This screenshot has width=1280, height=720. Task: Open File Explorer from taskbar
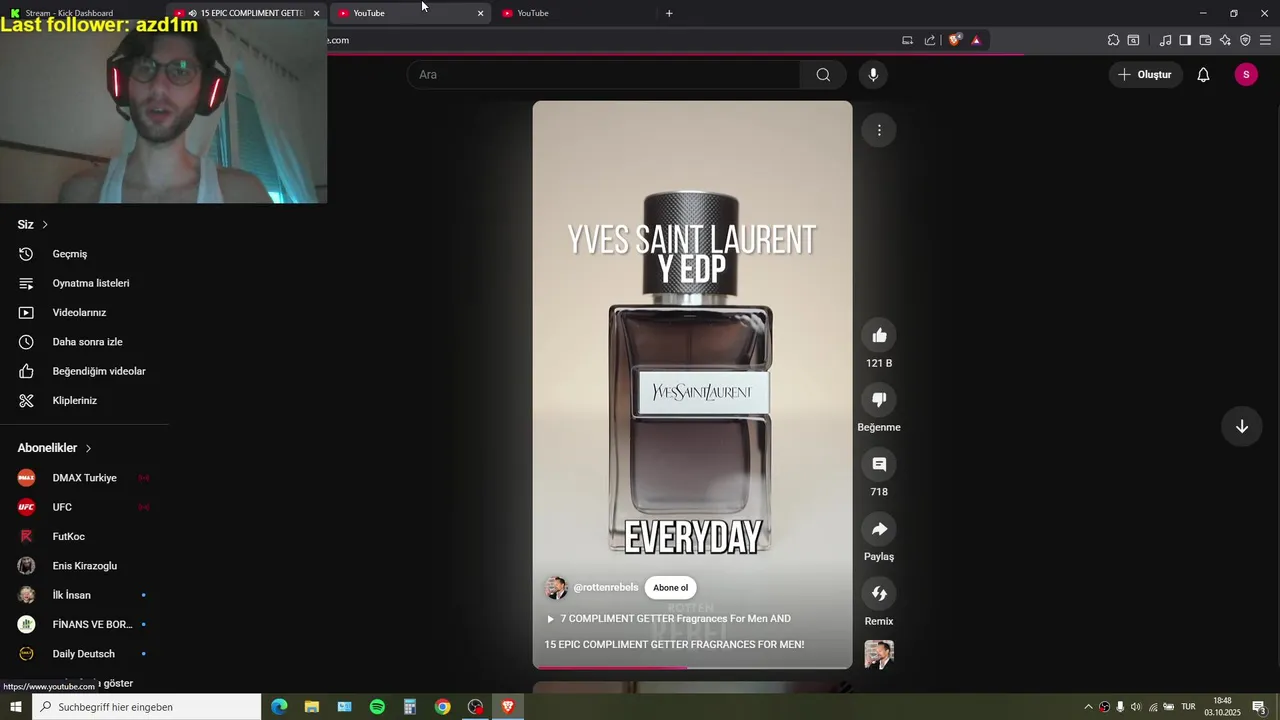312,707
